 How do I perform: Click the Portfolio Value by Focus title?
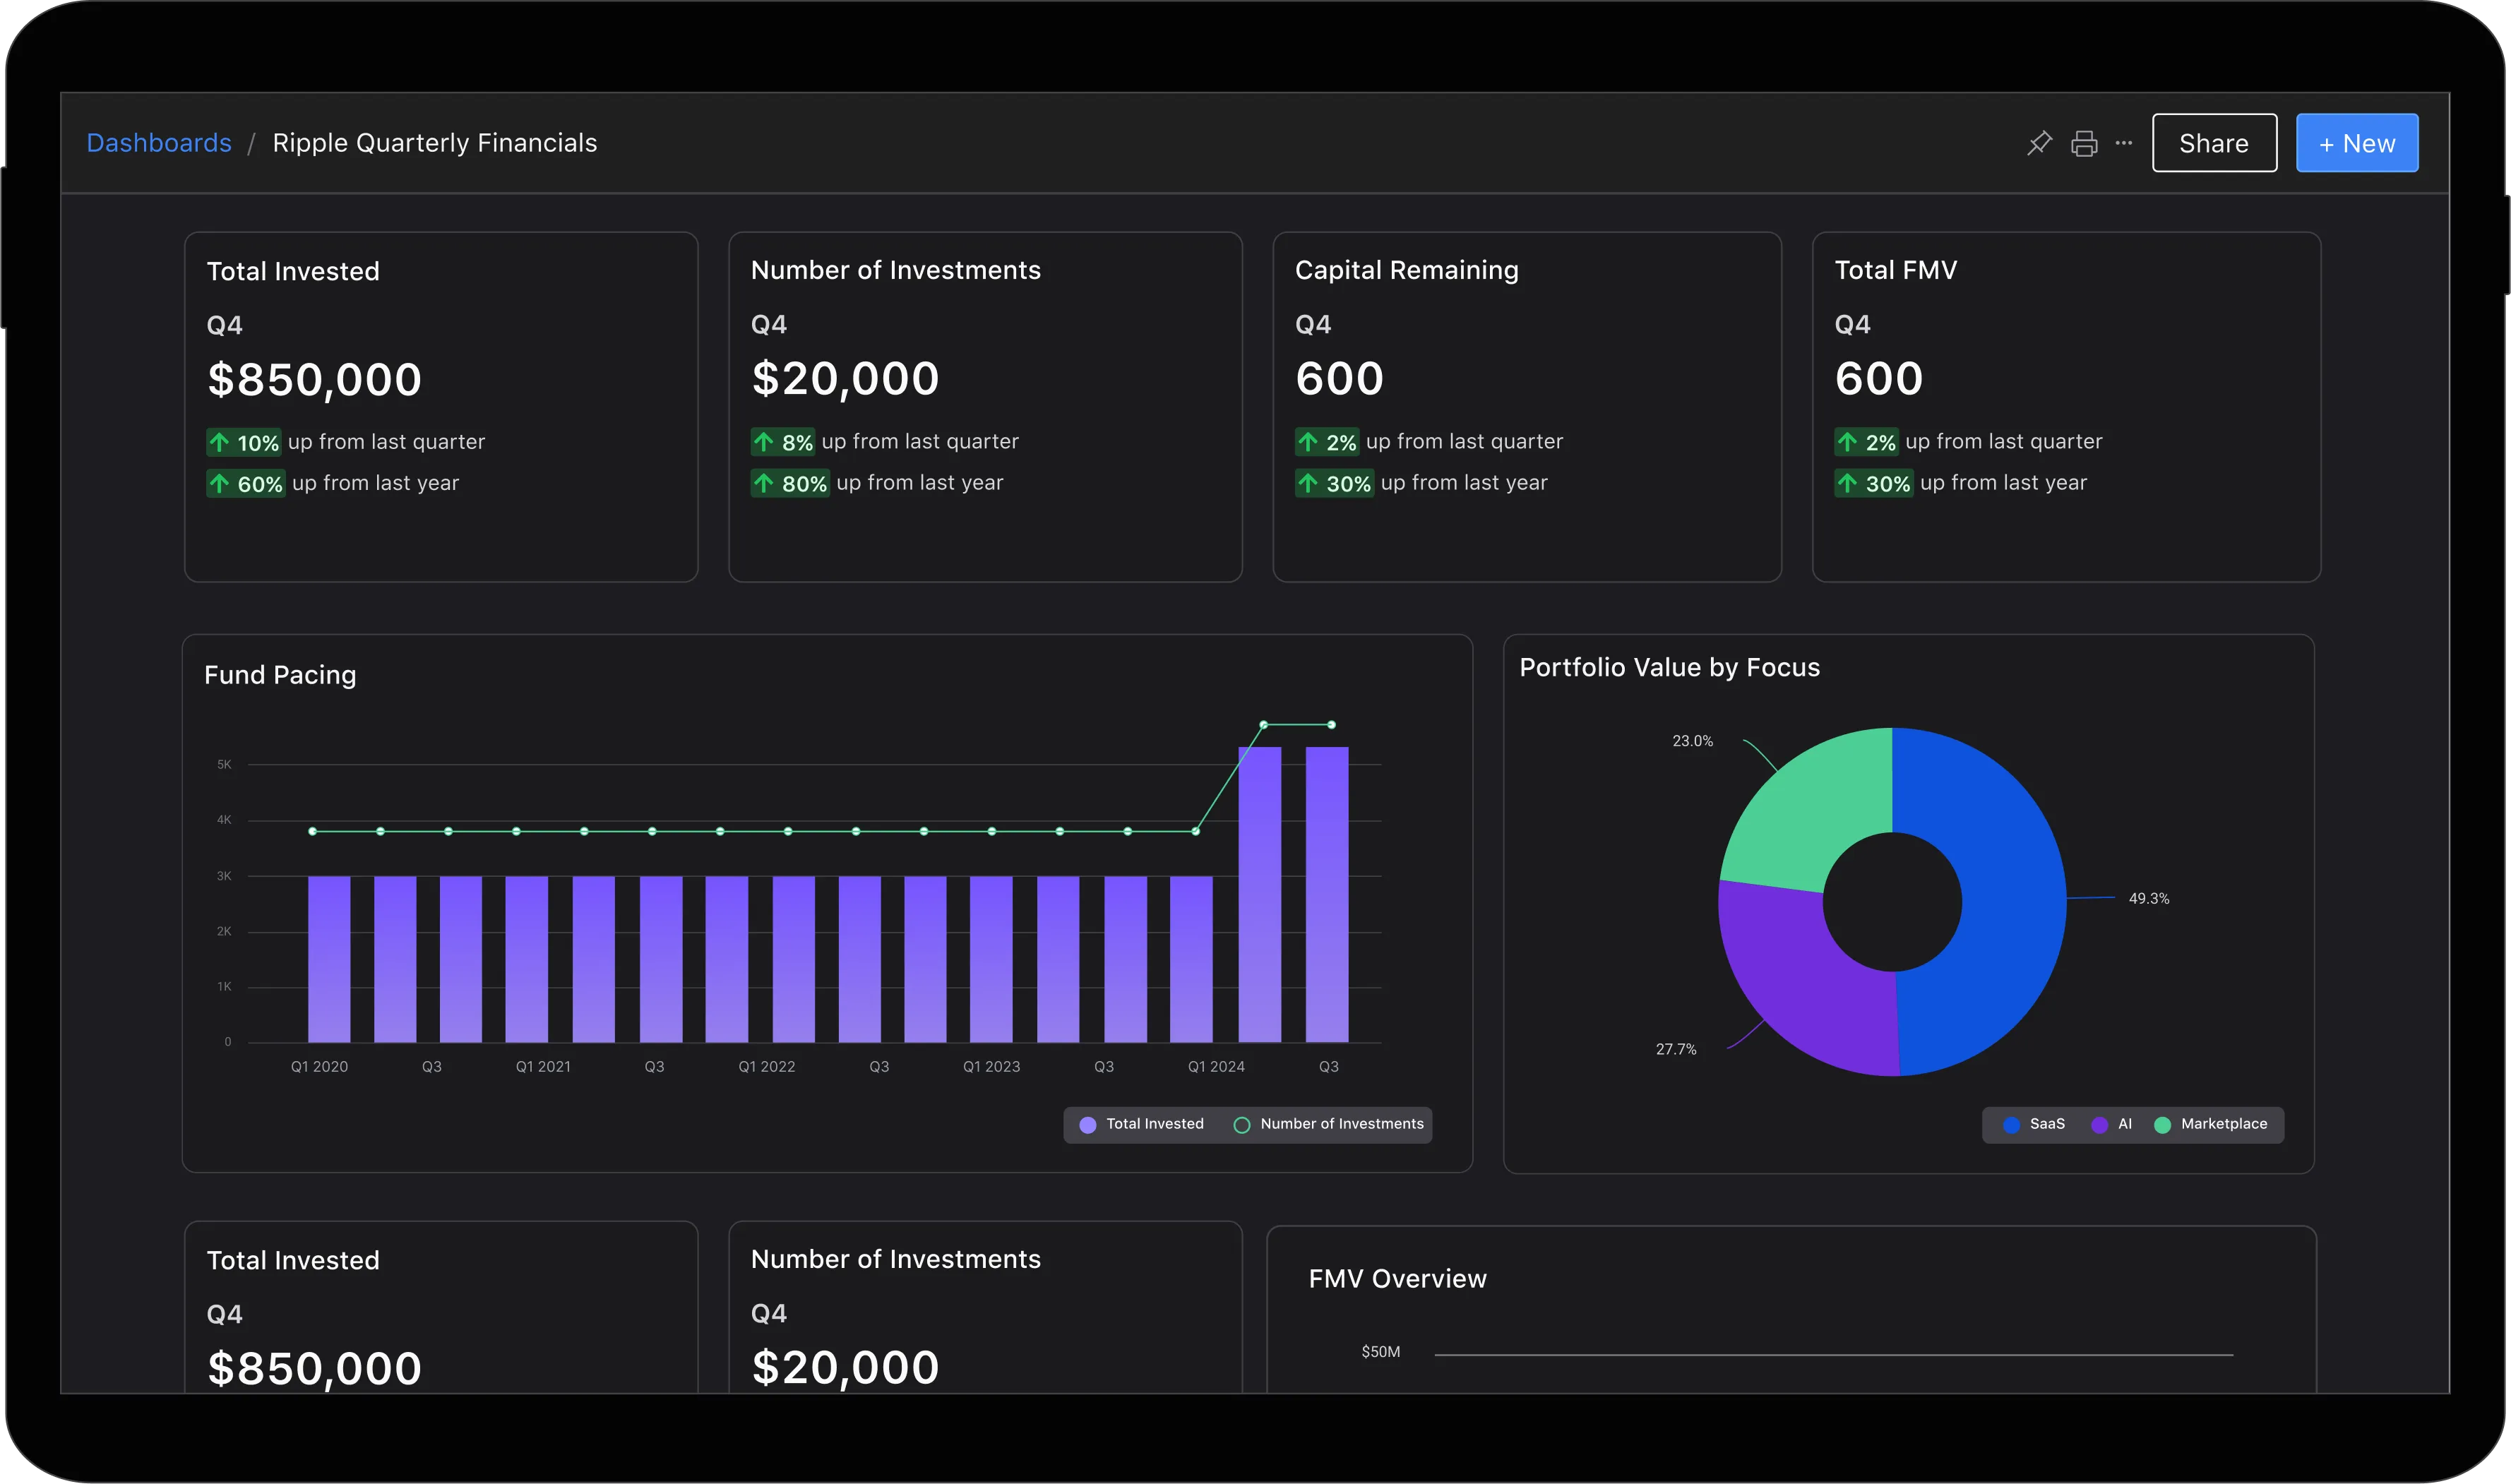[x=1669, y=667]
